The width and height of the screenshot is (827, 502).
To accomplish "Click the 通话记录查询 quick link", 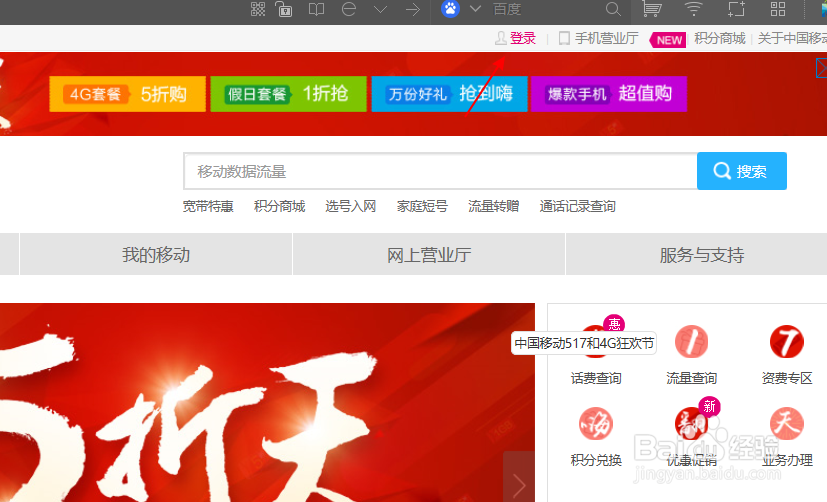I will click(x=578, y=206).
